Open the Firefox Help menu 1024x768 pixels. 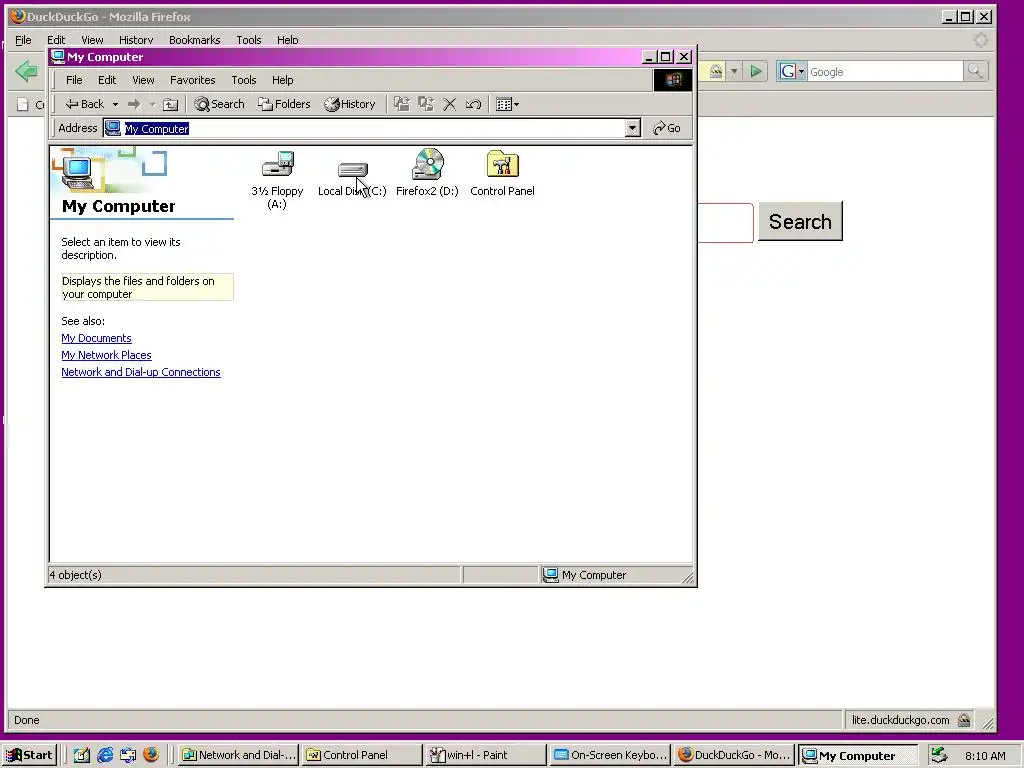[x=287, y=40]
